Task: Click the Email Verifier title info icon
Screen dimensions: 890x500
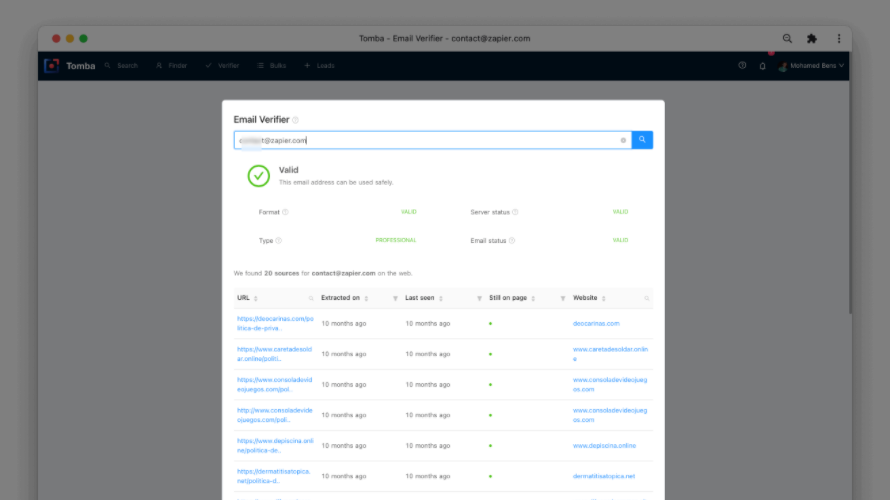Action: click(x=295, y=120)
